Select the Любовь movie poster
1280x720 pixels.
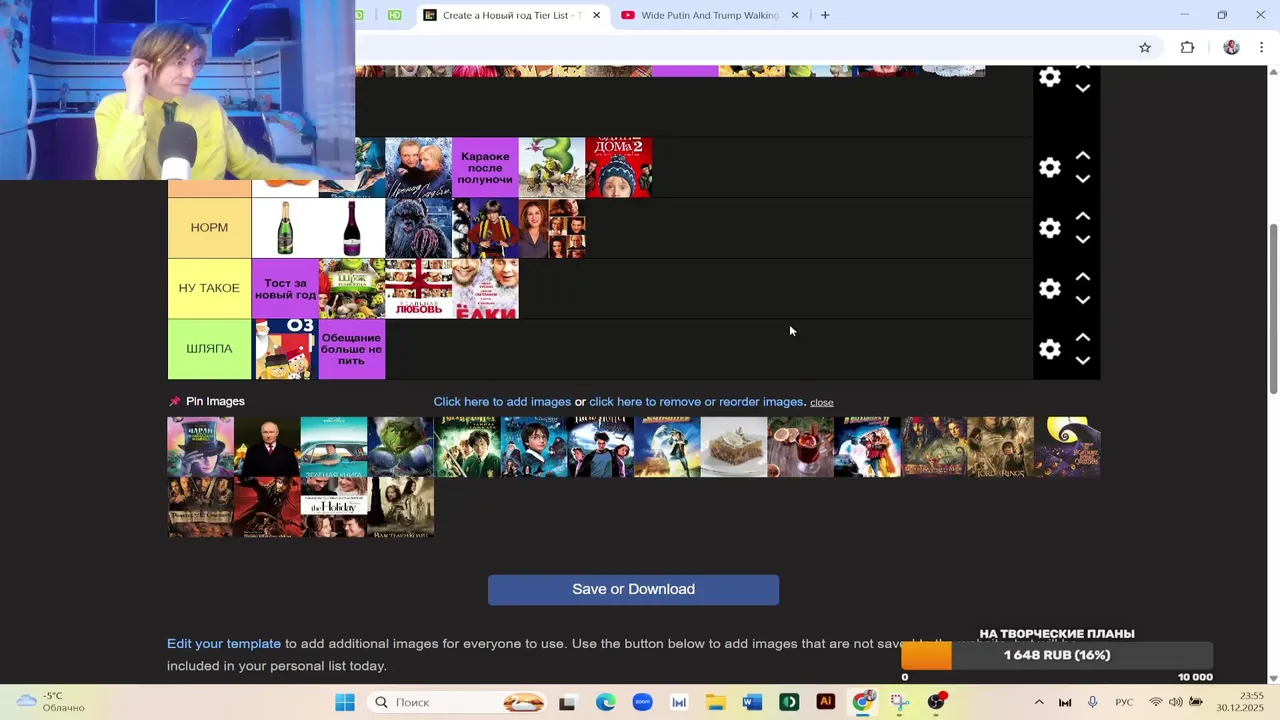418,289
